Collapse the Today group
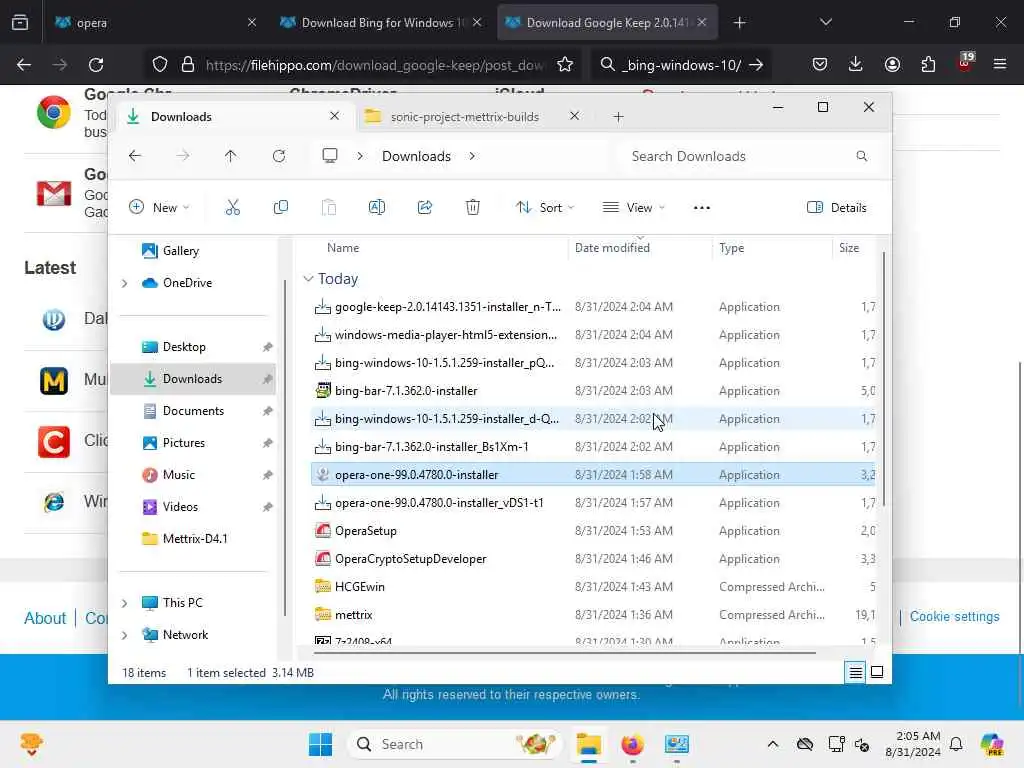 [x=308, y=279]
